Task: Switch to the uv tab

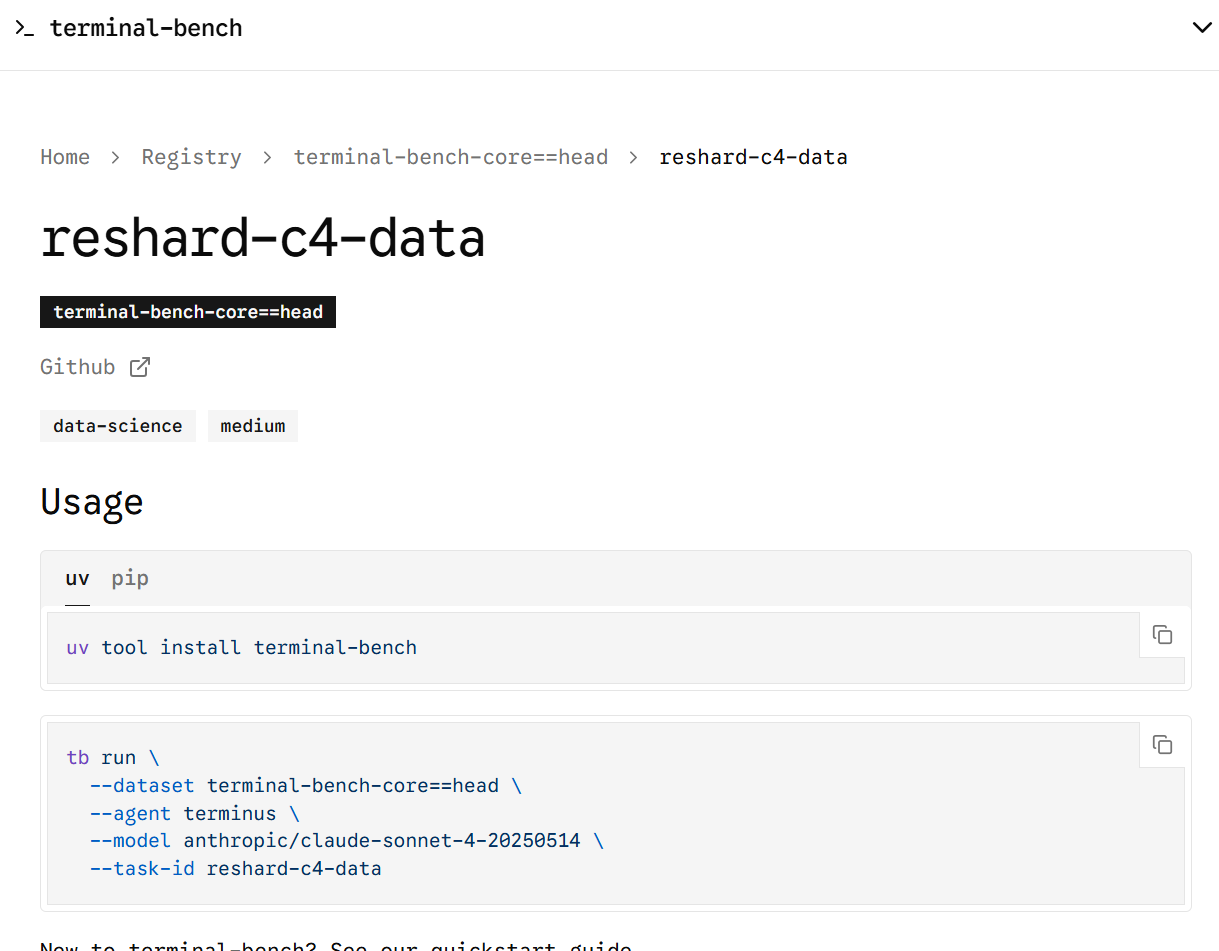Action: (x=77, y=578)
